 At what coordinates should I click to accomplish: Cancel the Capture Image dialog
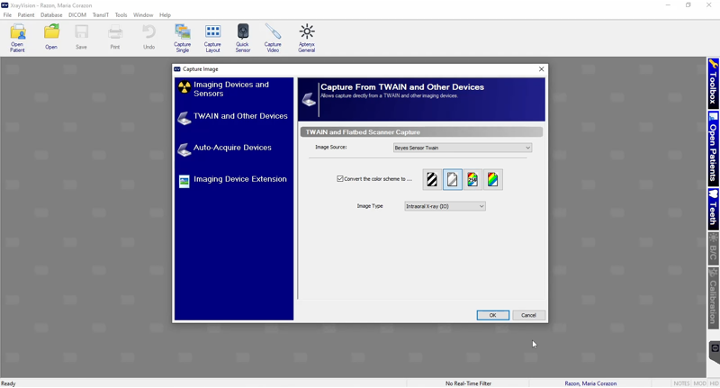pos(529,315)
